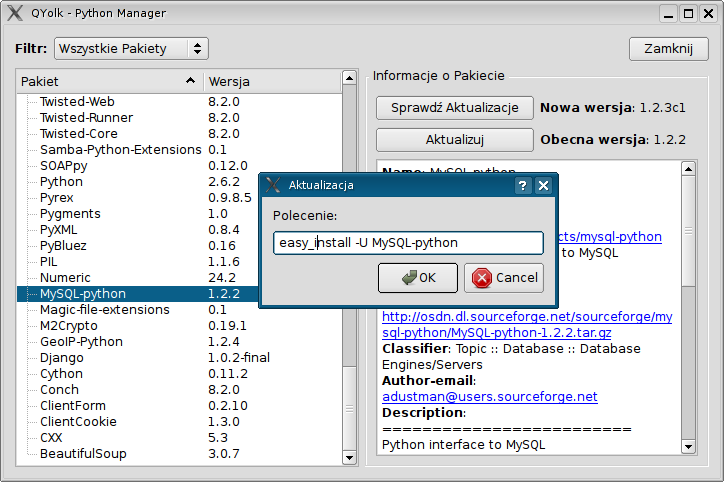The width and height of the screenshot is (724, 482).
Task: Click the Zamknij button
Action: [x=668, y=49]
